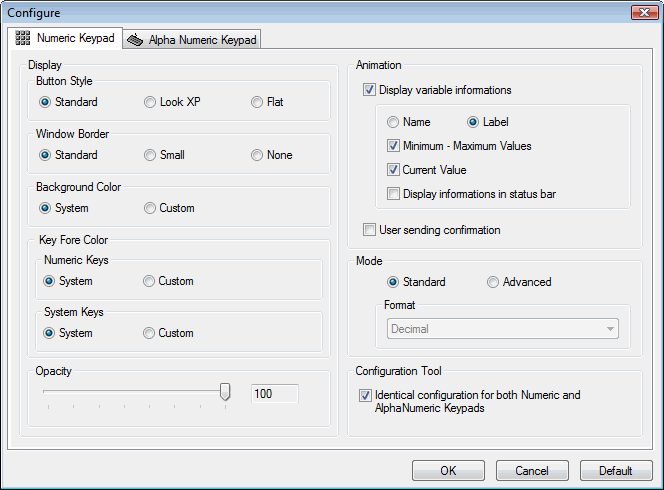Viewport: 664px width, 490px height.
Task: Uncheck Display variable informations
Action: (370, 90)
